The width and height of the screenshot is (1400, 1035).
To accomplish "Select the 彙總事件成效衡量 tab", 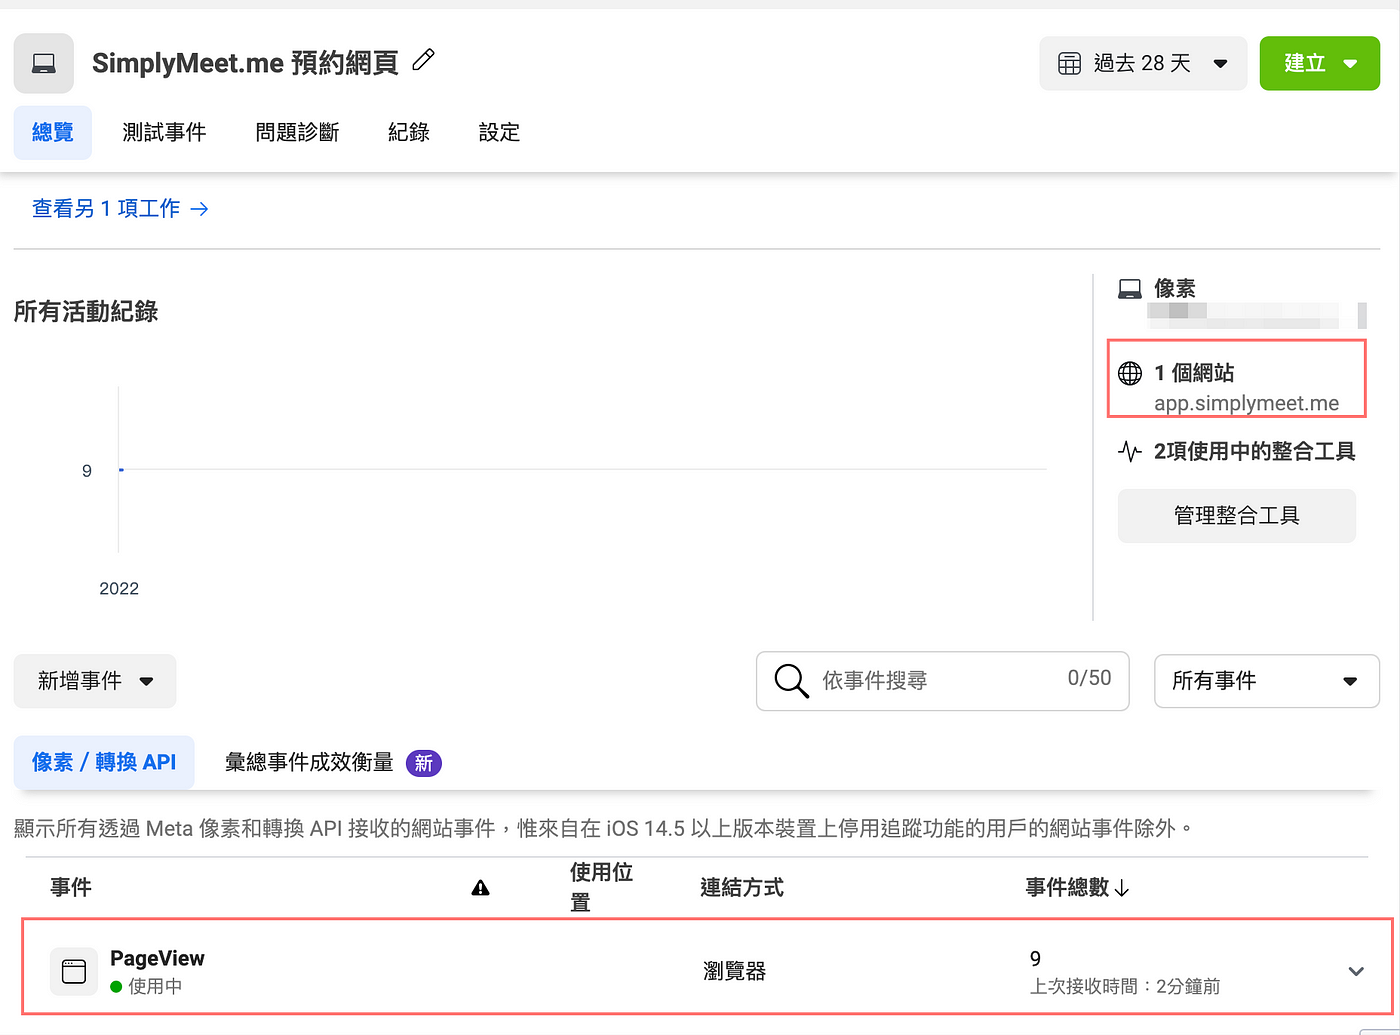I will click(309, 762).
